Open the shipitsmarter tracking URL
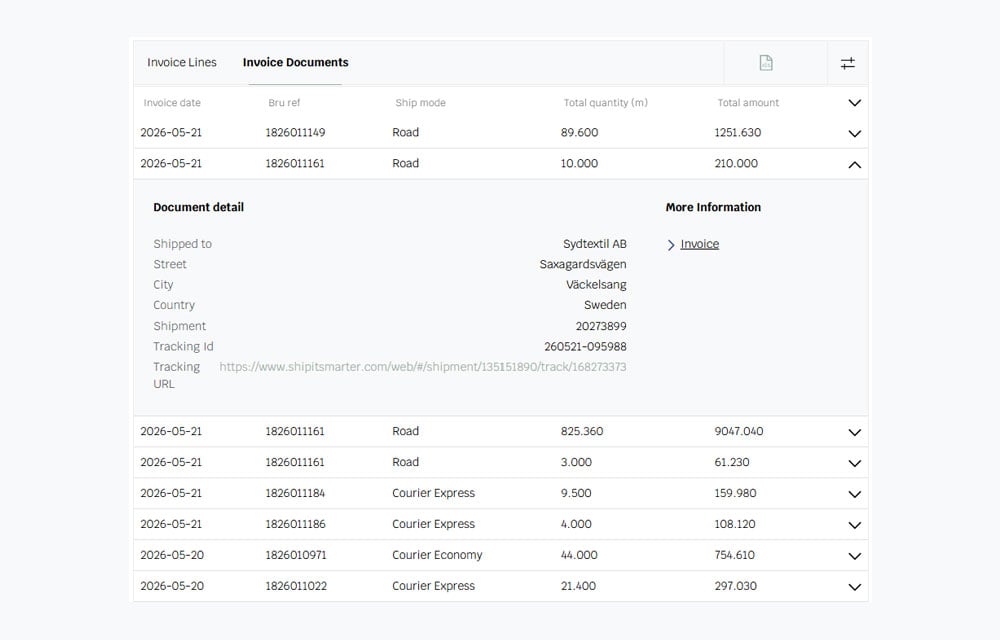 423,367
